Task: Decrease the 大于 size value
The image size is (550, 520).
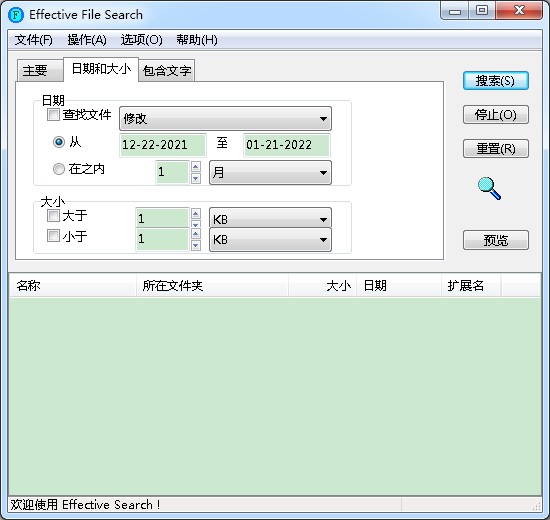Action: (x=196, y=224)
